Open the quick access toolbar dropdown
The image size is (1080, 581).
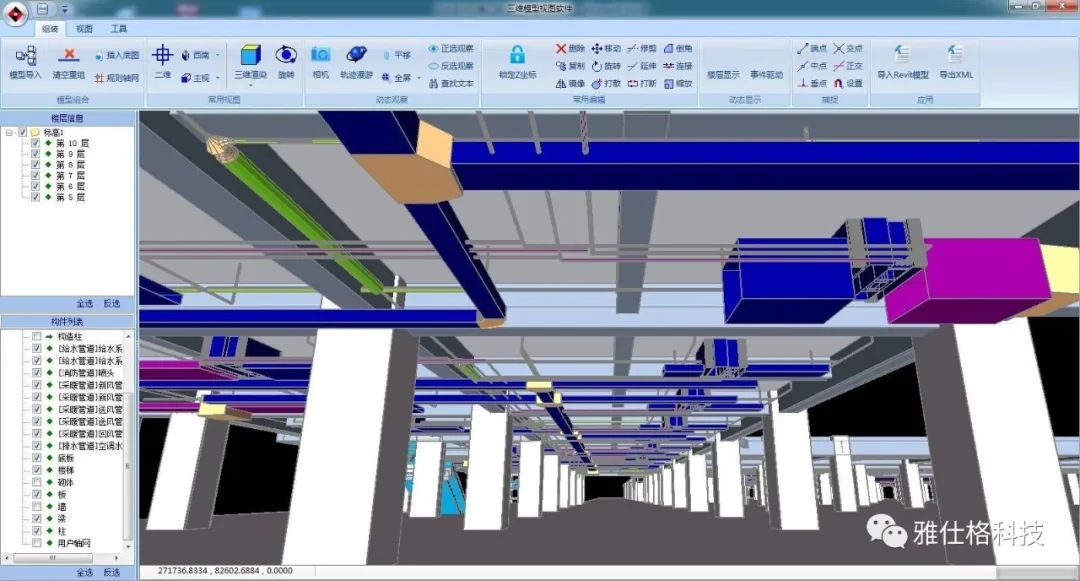coord(65,10)
